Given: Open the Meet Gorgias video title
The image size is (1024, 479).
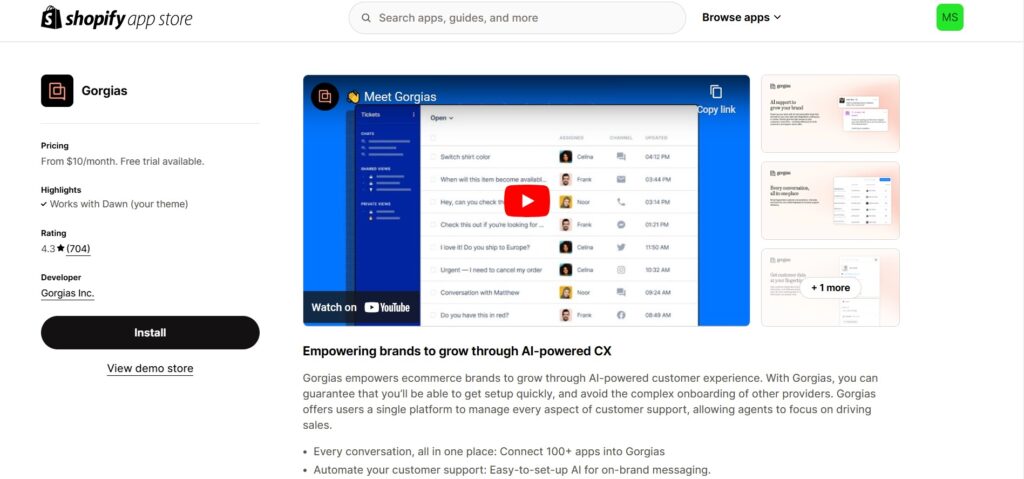Looking at the screenshot, I should point(392,97).
